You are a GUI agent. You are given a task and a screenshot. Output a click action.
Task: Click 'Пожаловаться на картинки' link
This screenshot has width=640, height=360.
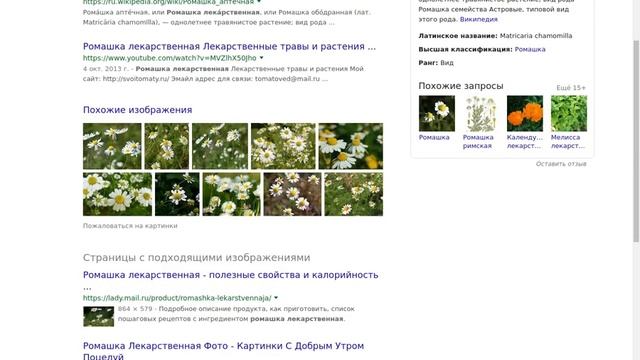[x=130, y=226]
